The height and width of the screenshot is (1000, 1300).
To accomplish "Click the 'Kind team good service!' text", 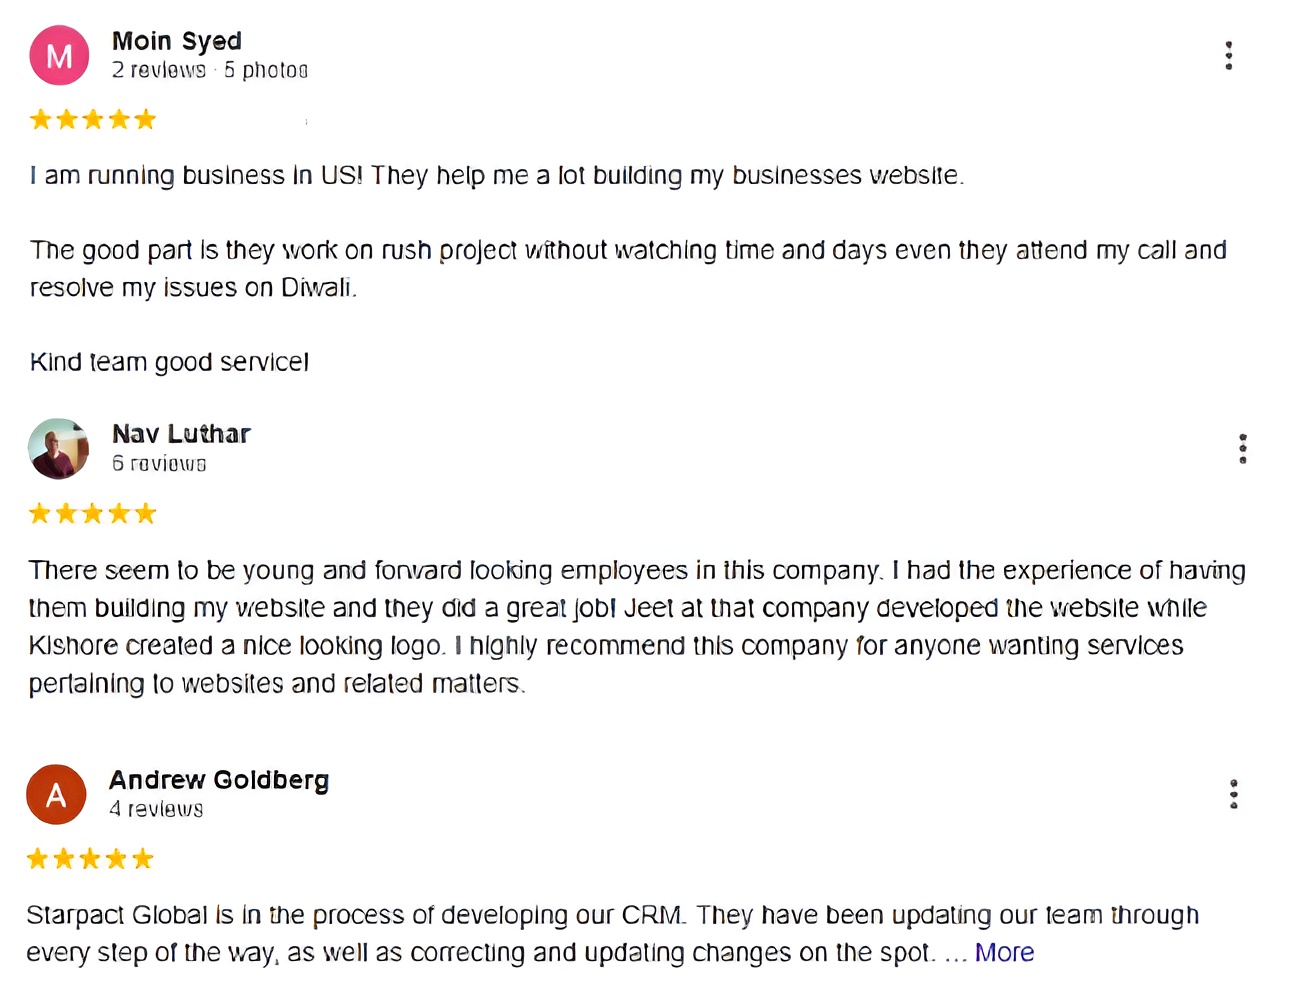I will point(169,362).
